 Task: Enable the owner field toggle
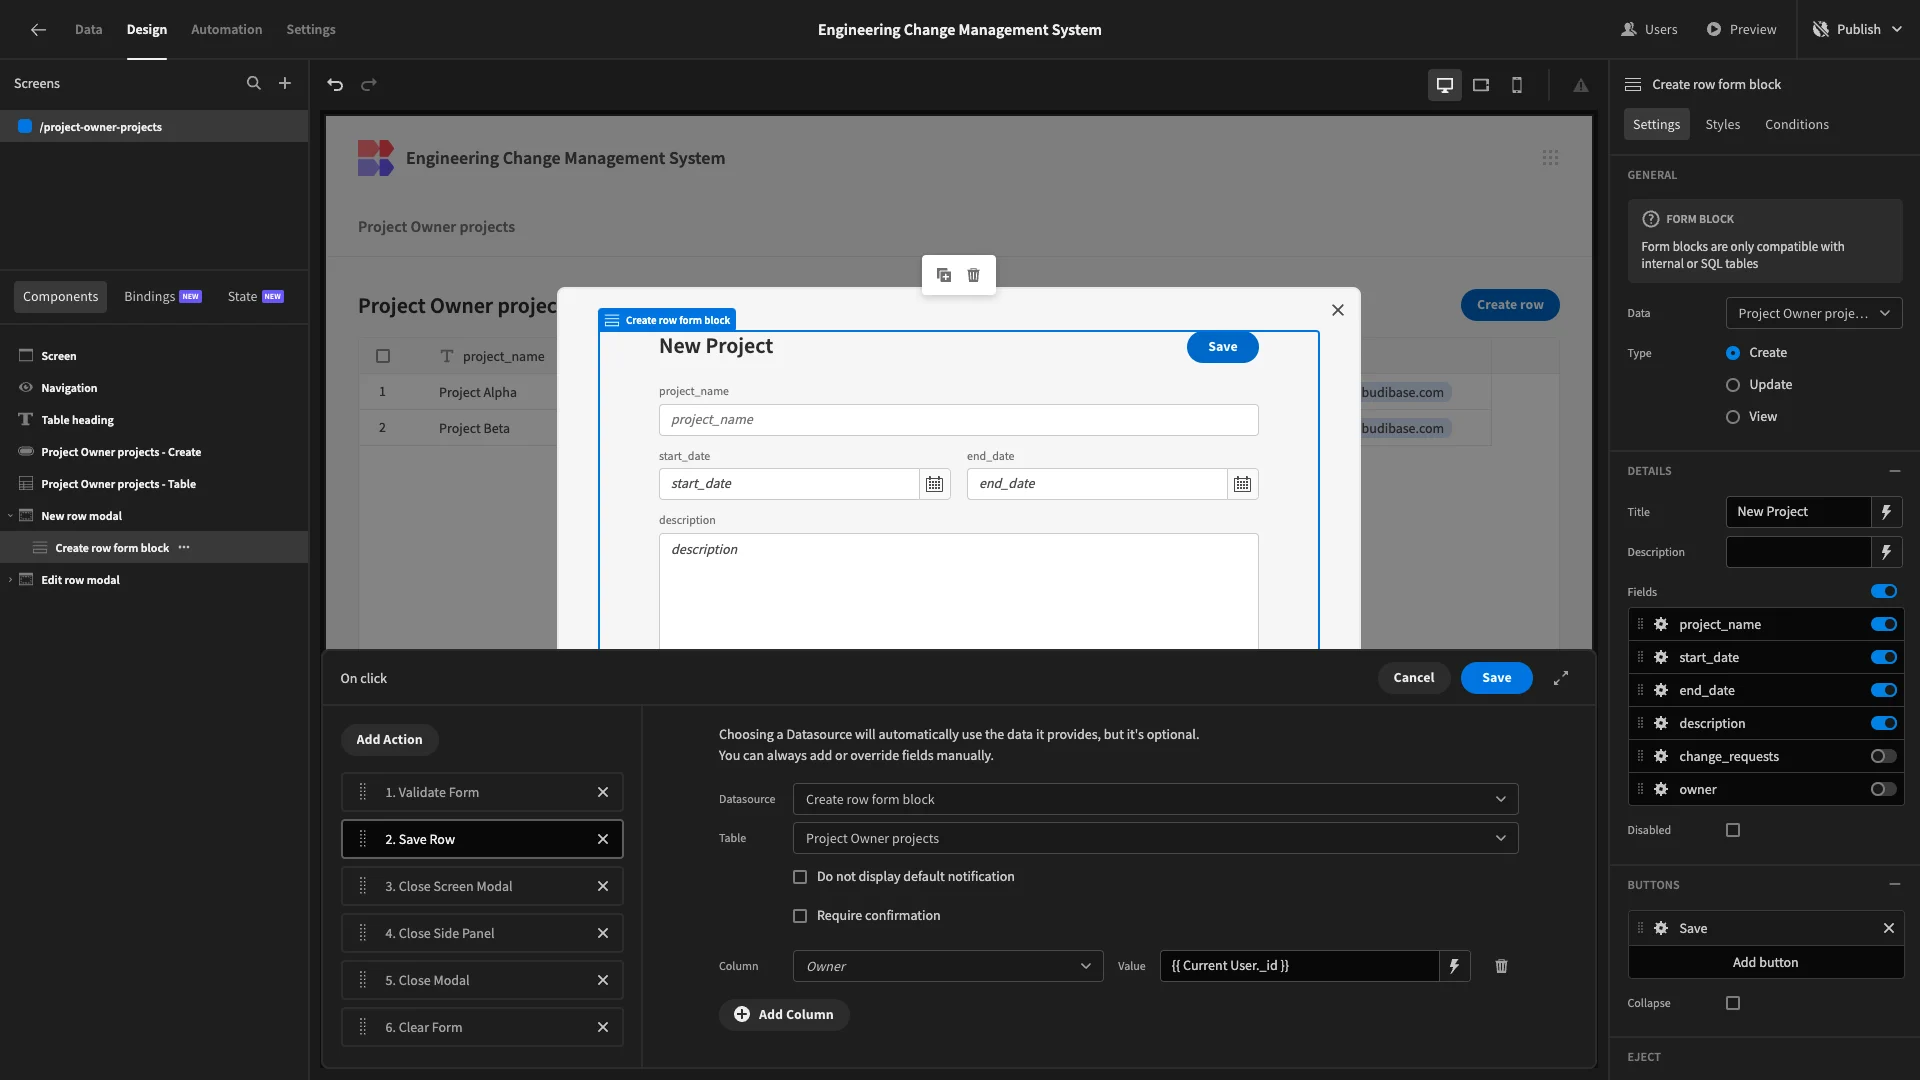click(x=1884, y=789)
